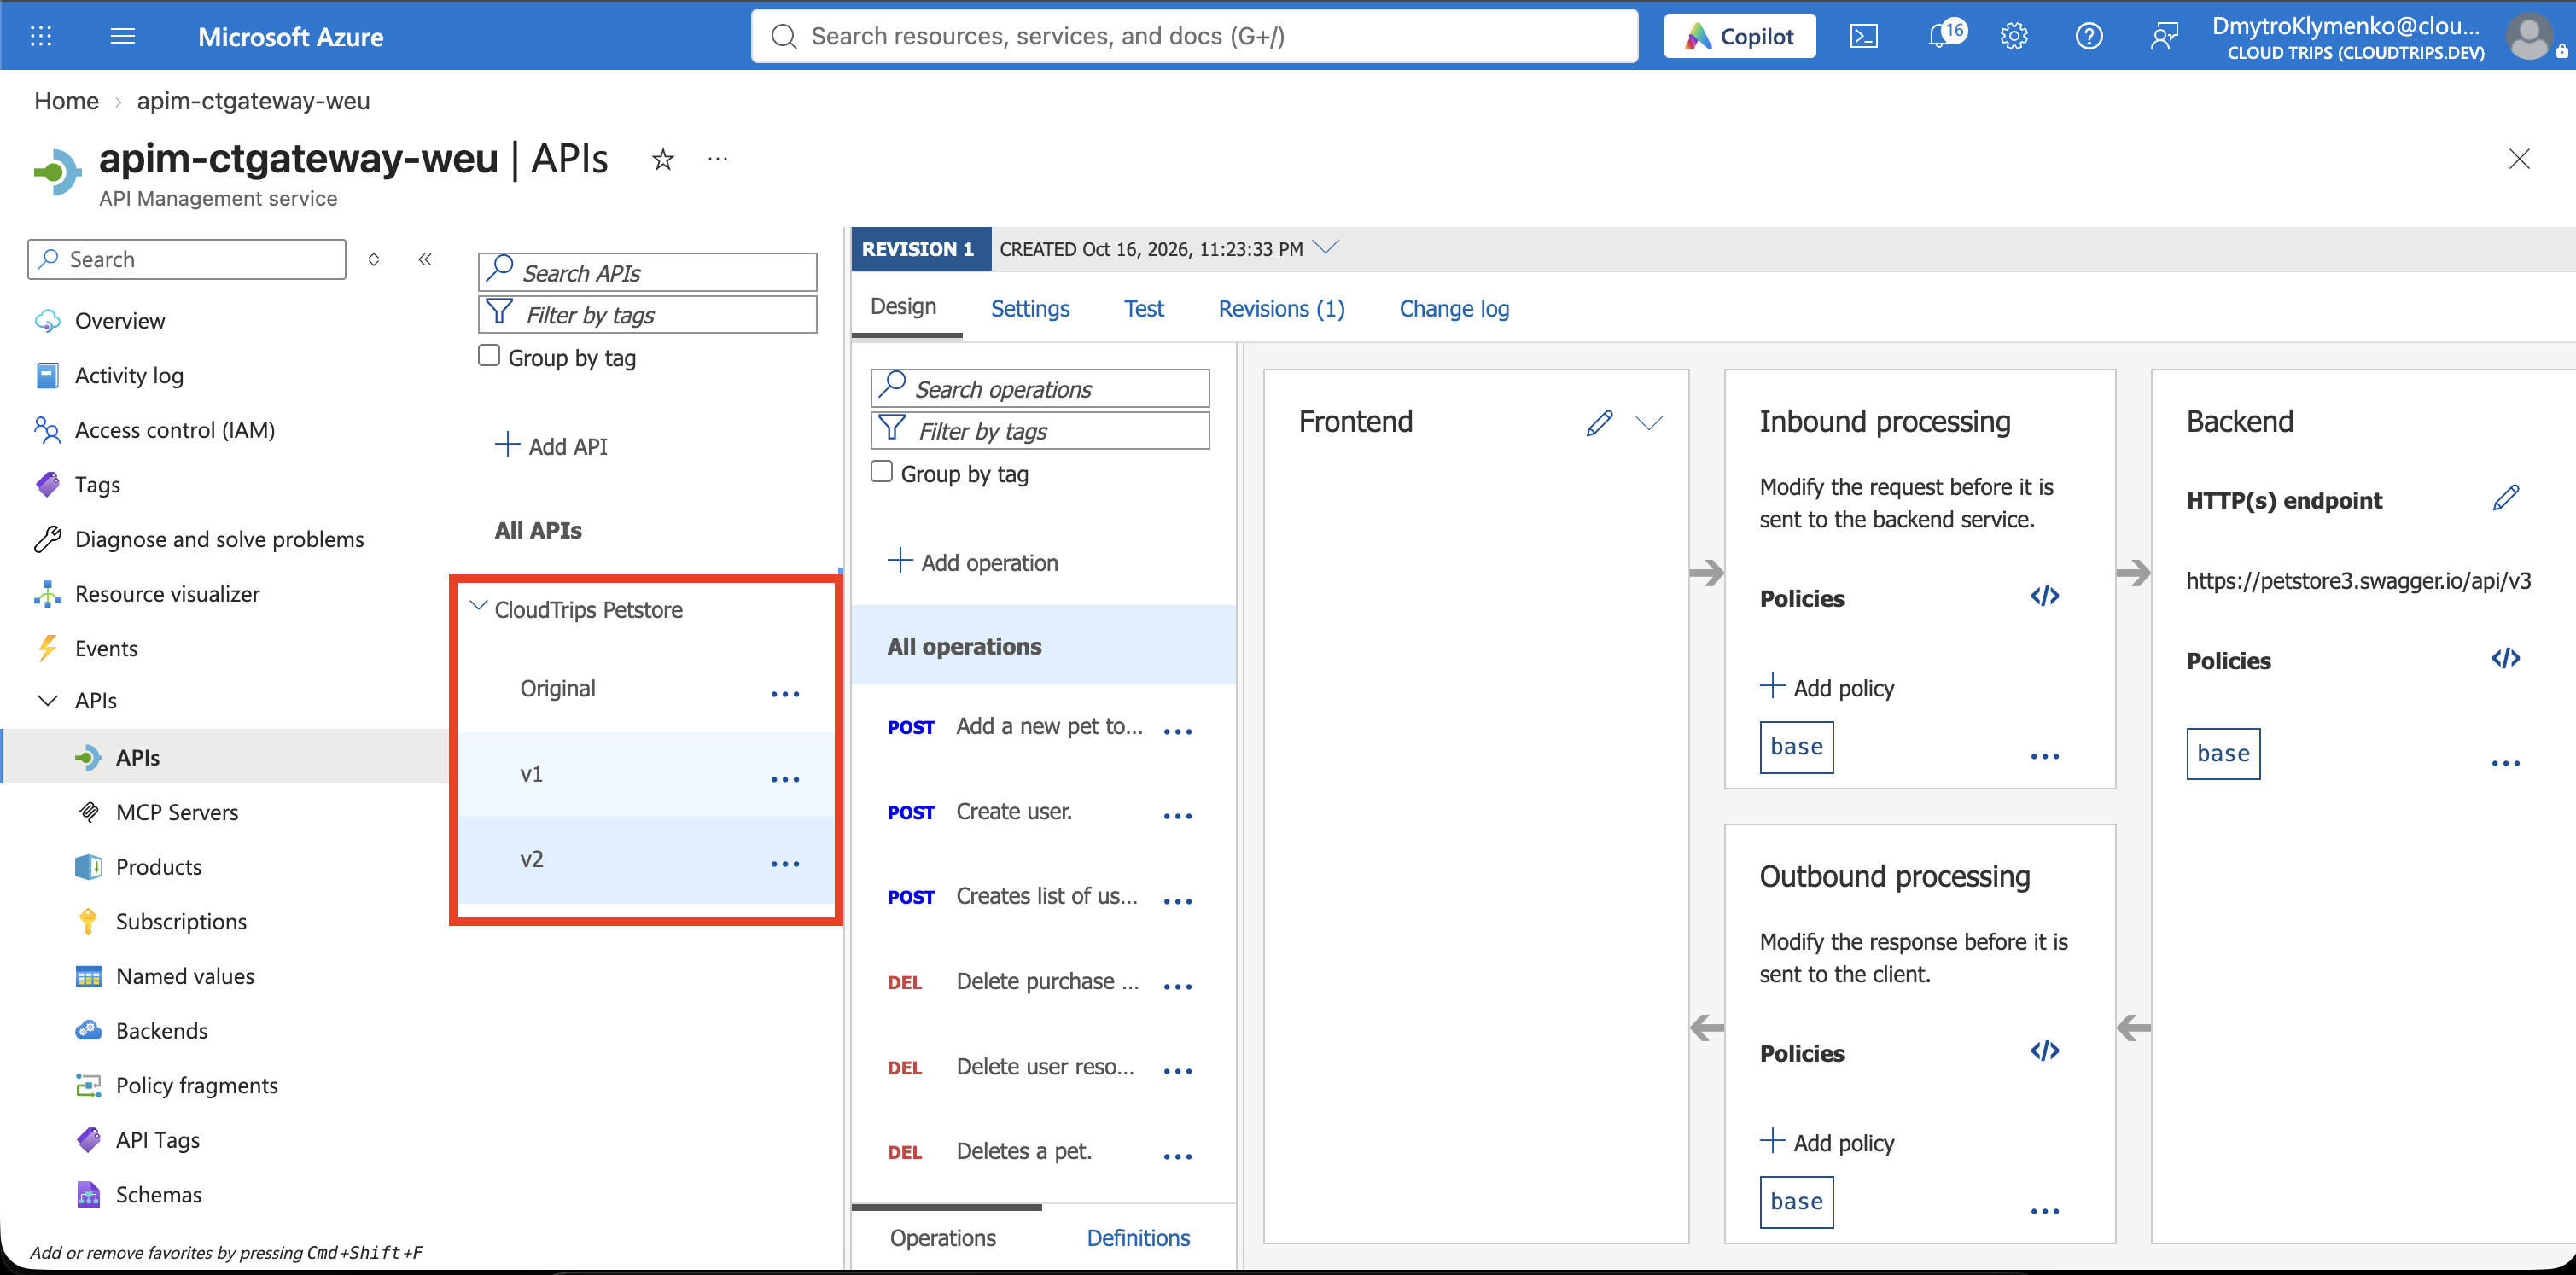Select the Operations bottom tab
The image size is (2576, 1275).
pyautogui.click(x=943, y=1238)
